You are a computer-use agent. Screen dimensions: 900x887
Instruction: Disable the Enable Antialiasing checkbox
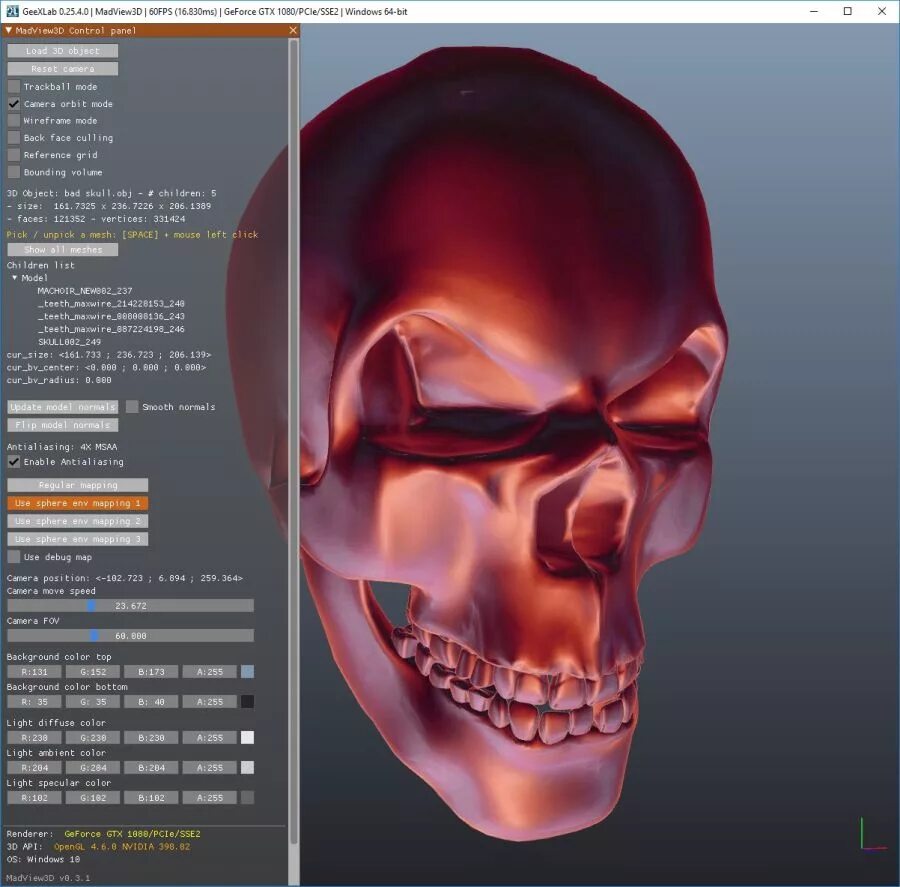click(14, 462)
